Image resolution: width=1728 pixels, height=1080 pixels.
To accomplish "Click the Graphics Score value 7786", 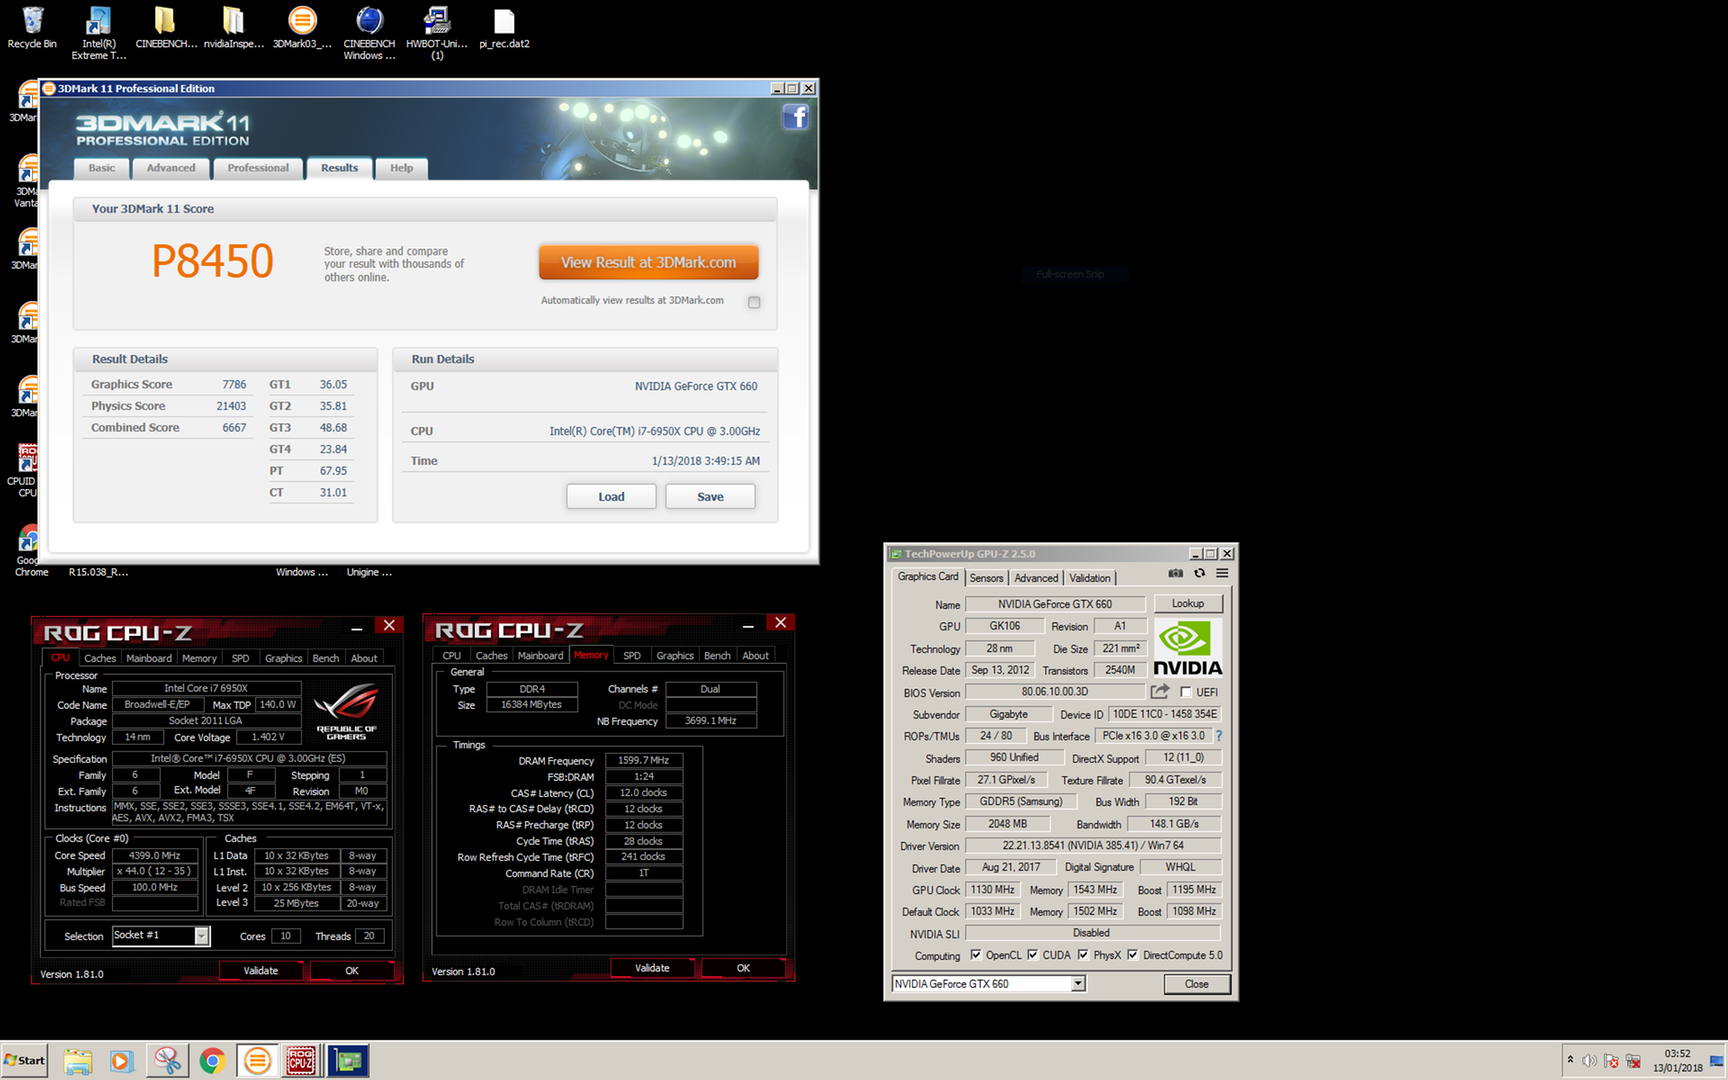I will [x=234, y=385].
